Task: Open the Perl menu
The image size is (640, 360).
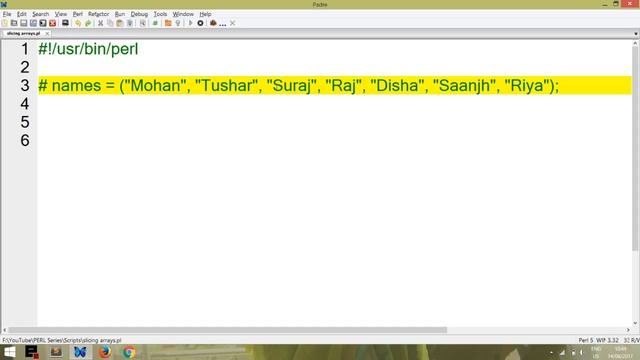Action: pos(78,14)
